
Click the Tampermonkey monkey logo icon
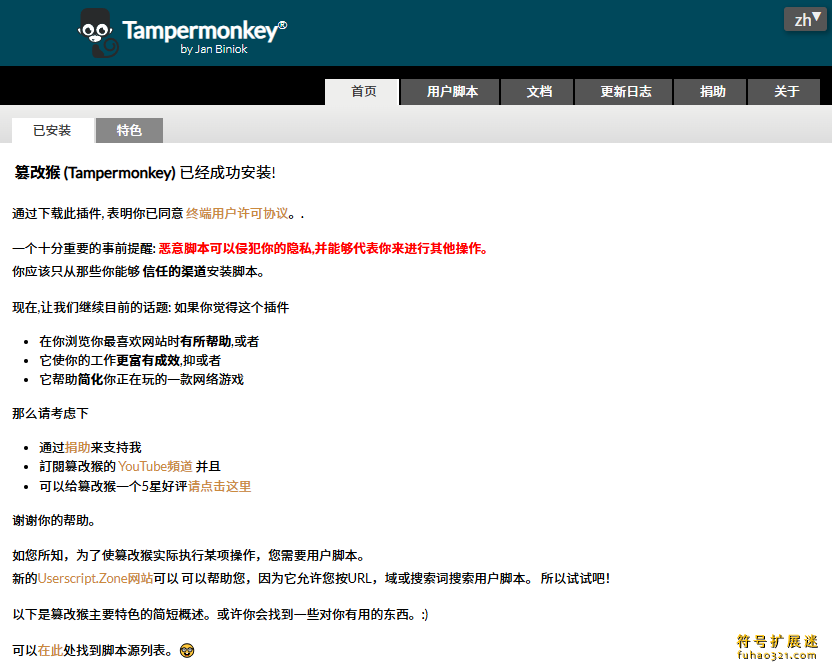coord(99,33)
